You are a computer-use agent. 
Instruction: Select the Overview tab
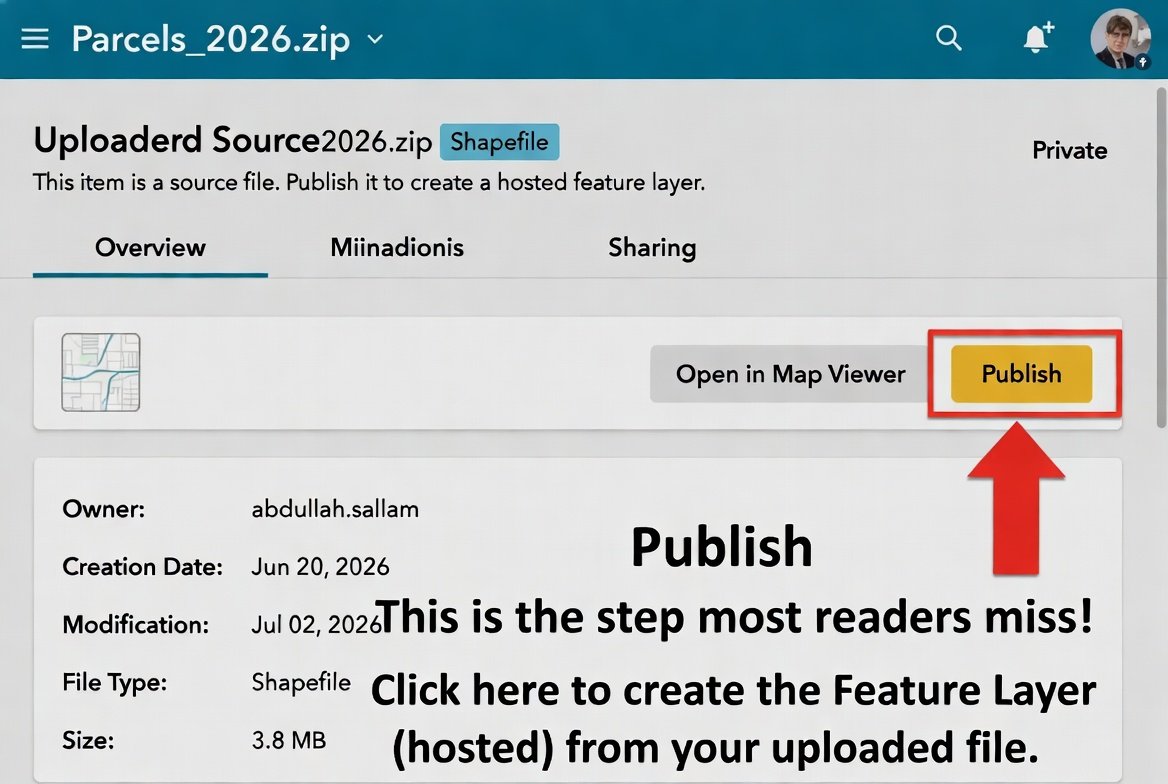click(150, 247)
